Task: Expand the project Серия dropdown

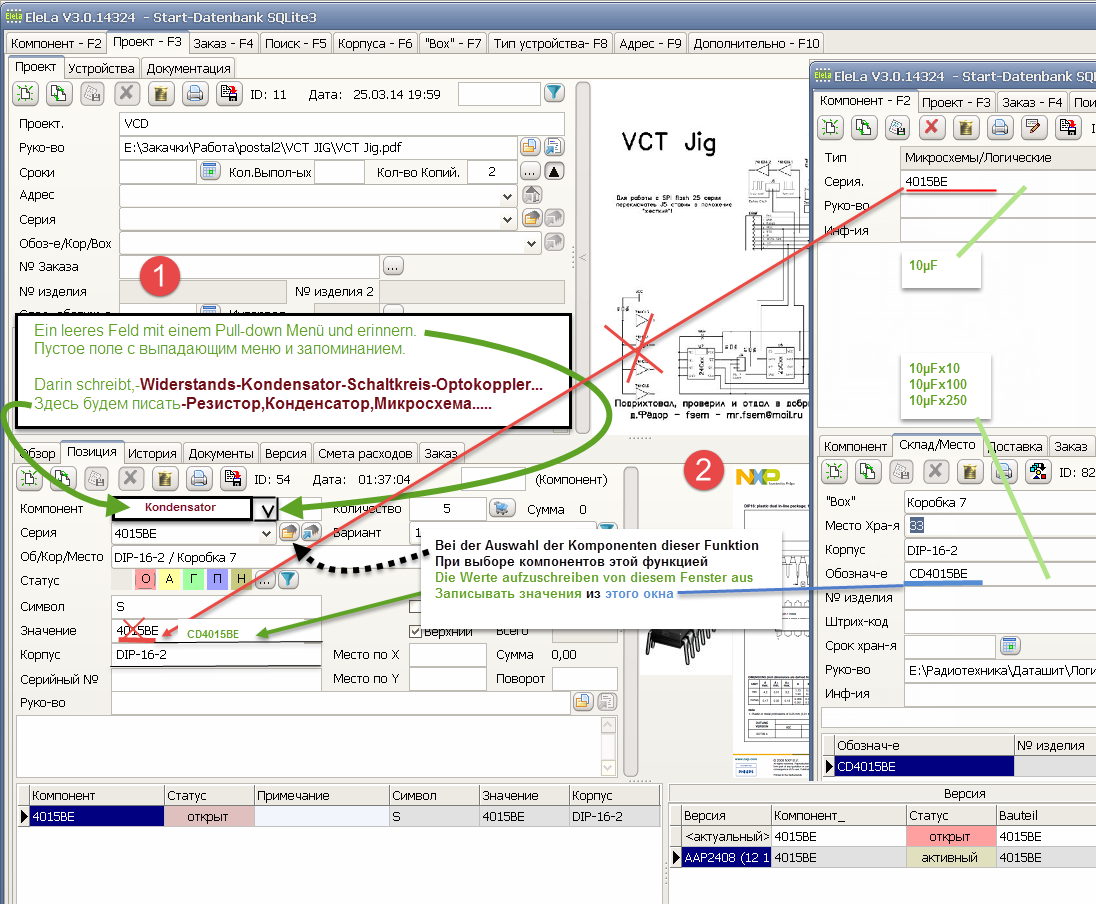Action: click(x=508, y=220)
